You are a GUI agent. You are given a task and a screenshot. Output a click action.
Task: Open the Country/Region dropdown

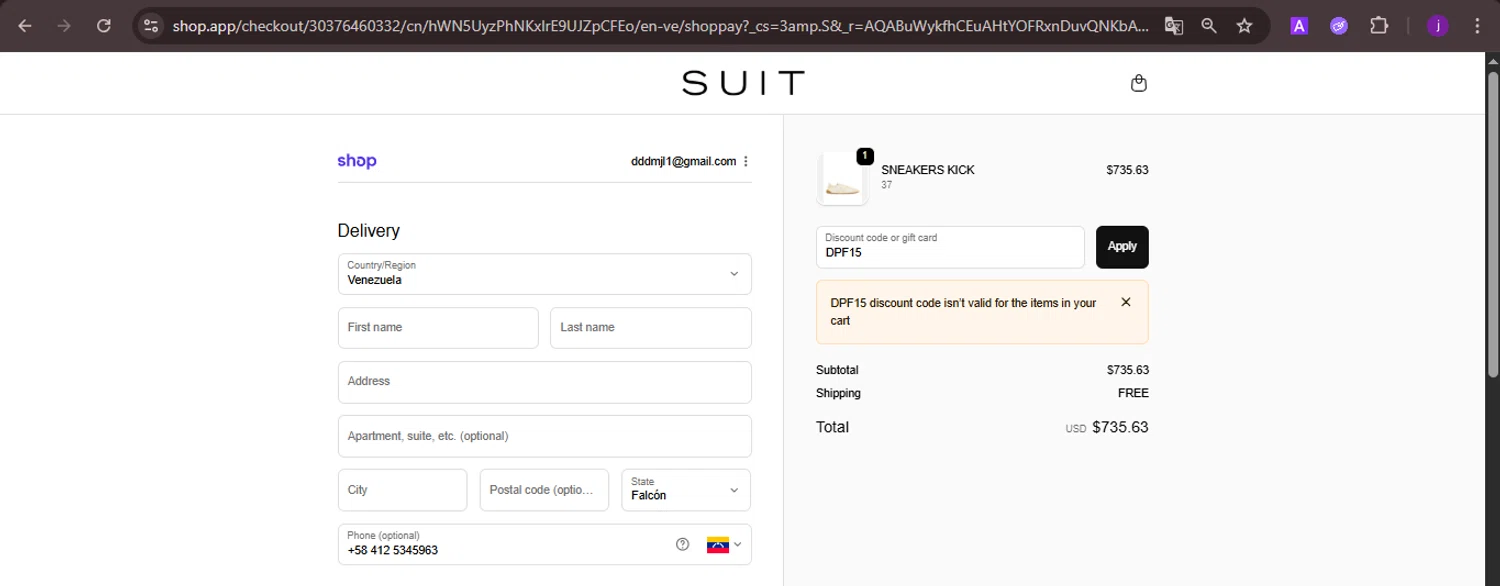coord(545,274)
